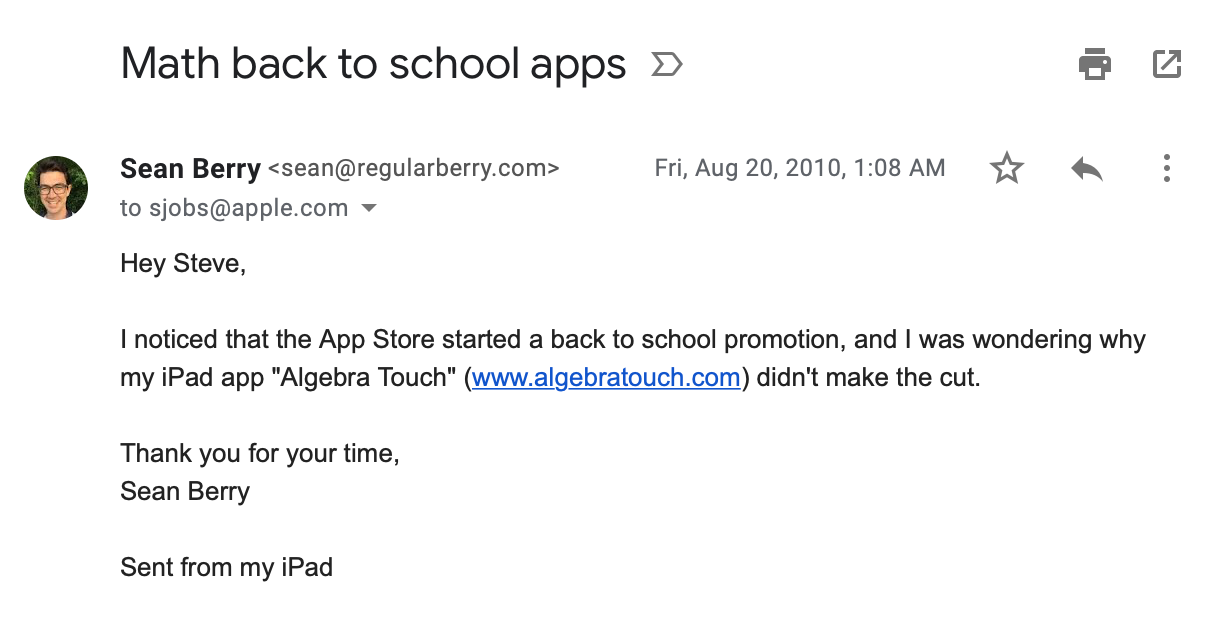1218x634 pixels.
Task: Click the importance marker beside the subject
Action: coord(666,65)
